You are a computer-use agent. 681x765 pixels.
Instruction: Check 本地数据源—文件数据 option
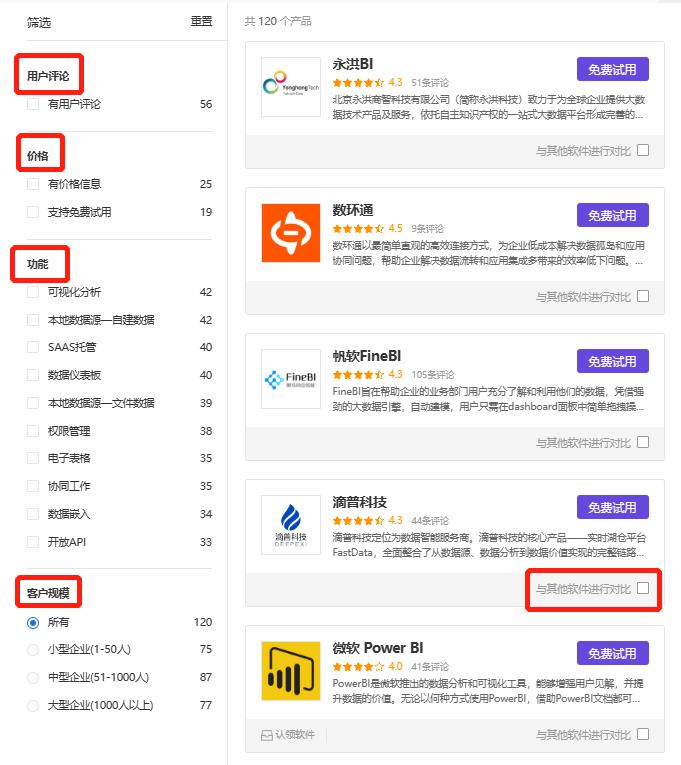click(33, 403)
